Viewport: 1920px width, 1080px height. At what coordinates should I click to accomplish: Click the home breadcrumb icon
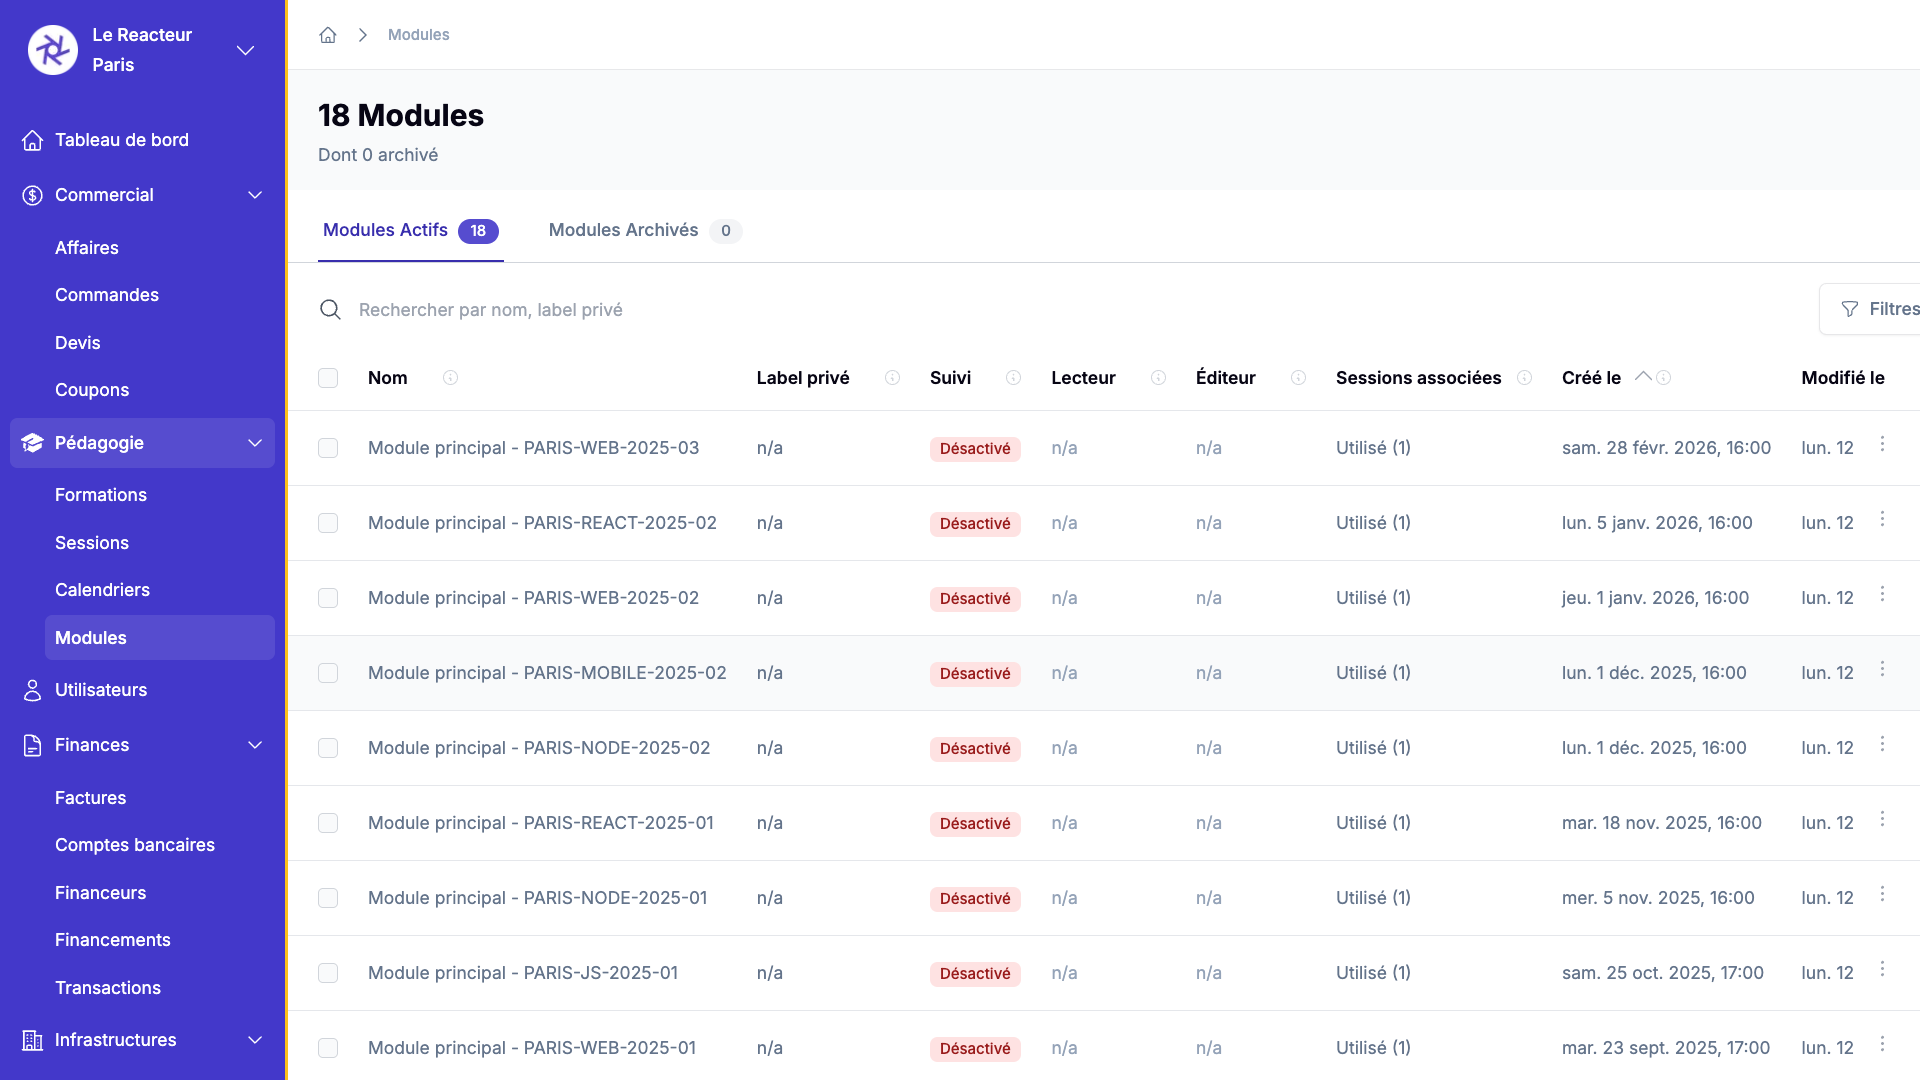(327, 35)
